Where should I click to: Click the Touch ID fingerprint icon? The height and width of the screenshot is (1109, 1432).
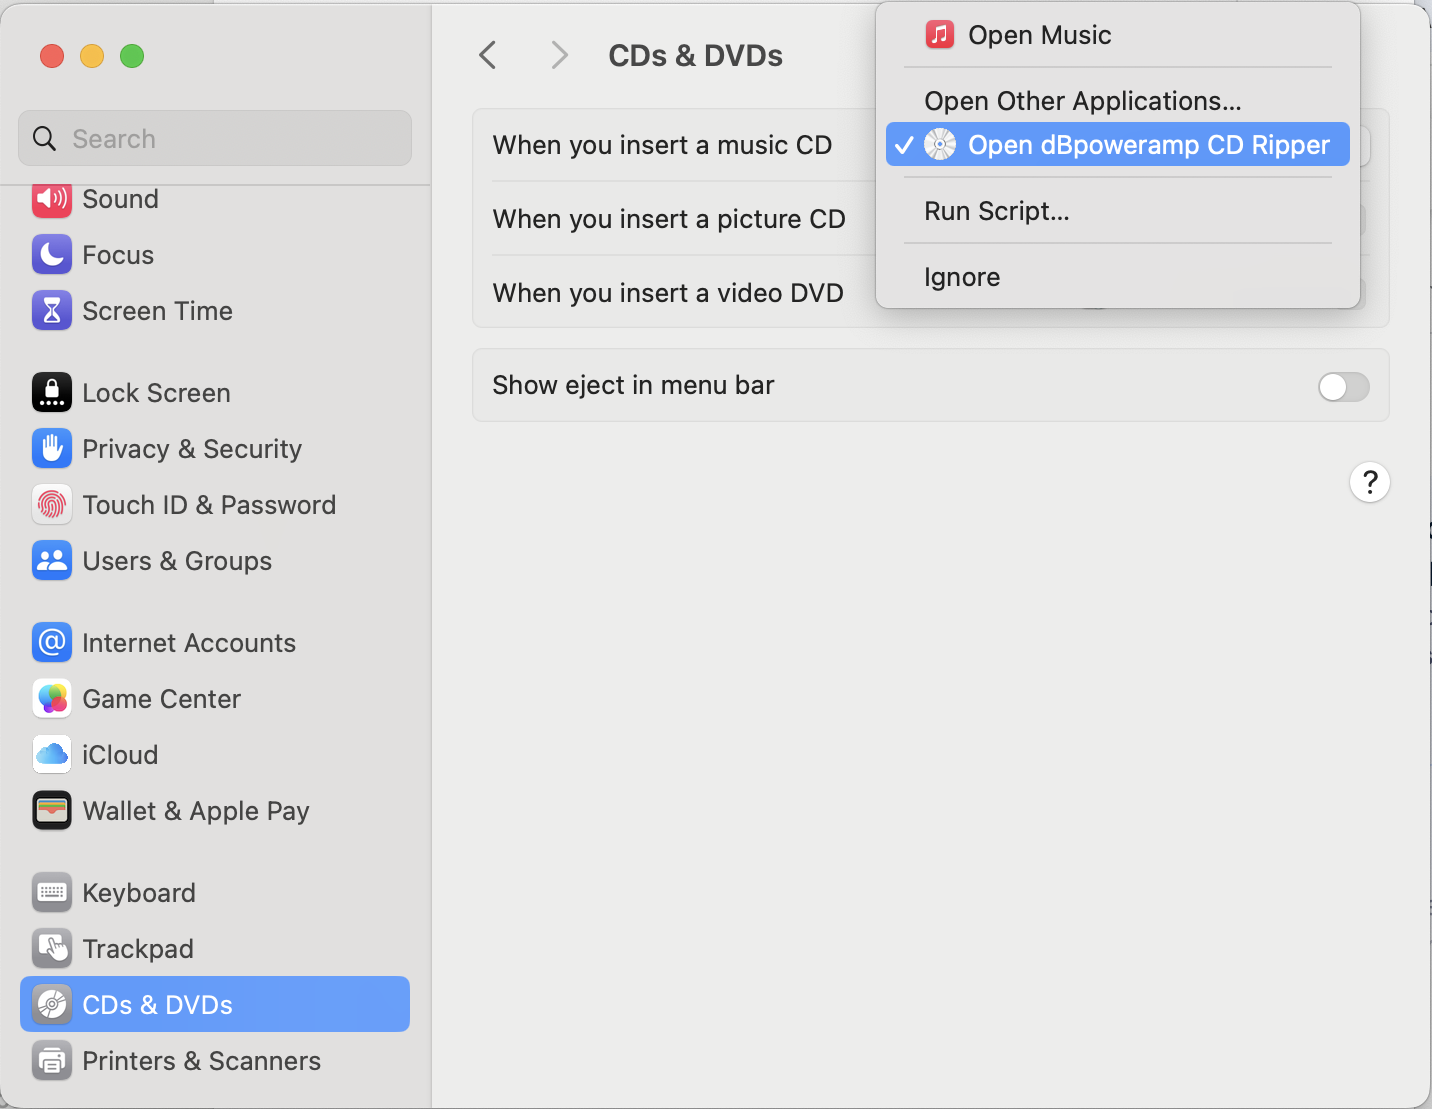pos(52,505)
